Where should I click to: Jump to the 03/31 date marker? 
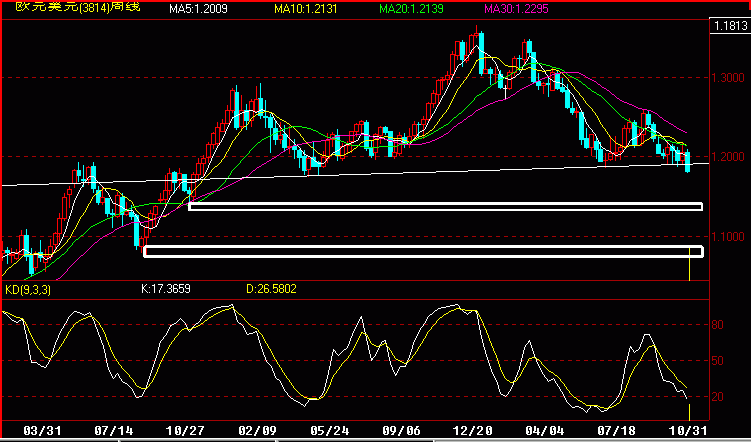point(41,430)
